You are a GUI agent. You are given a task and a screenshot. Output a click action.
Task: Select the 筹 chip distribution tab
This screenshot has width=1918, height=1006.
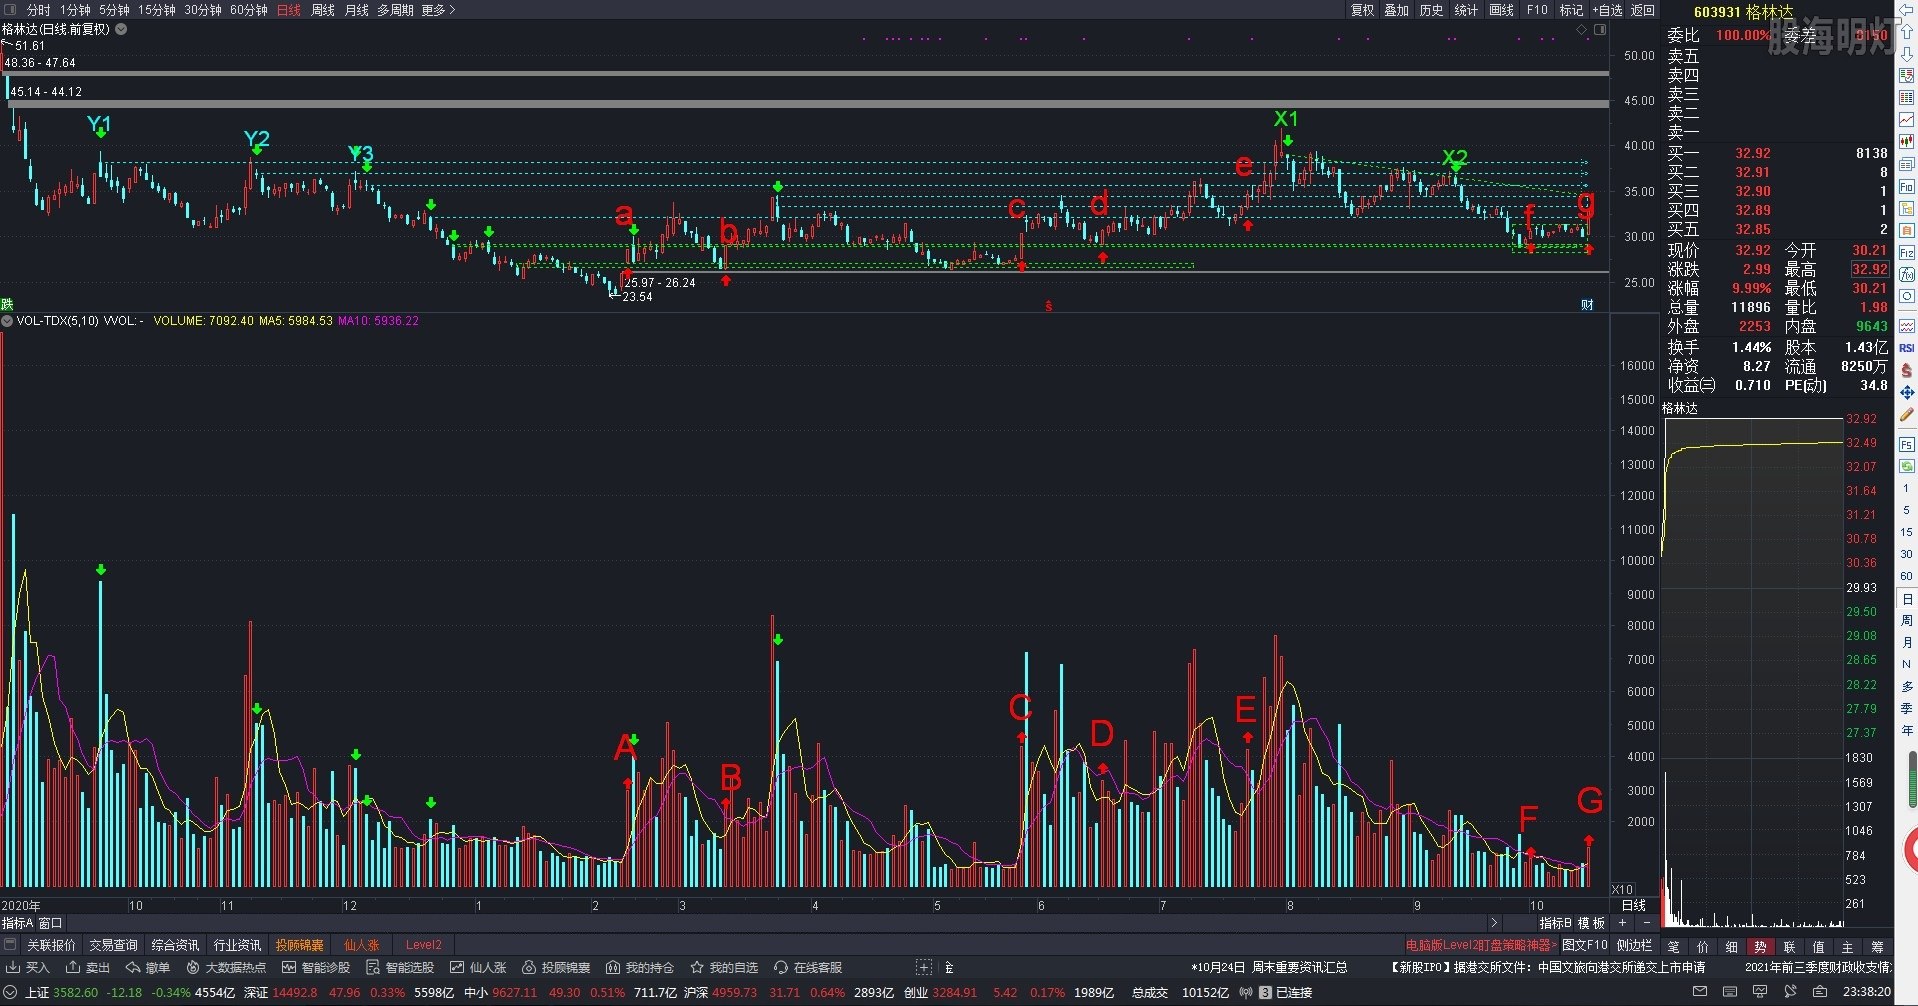click(1877, 947)
